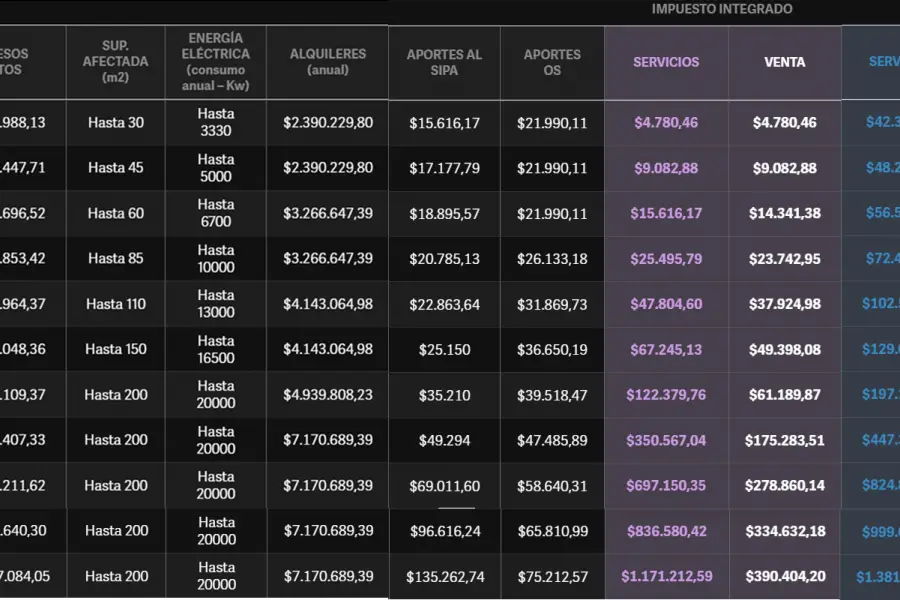Click the IMPUESTO INTEGRADO header

722,9
